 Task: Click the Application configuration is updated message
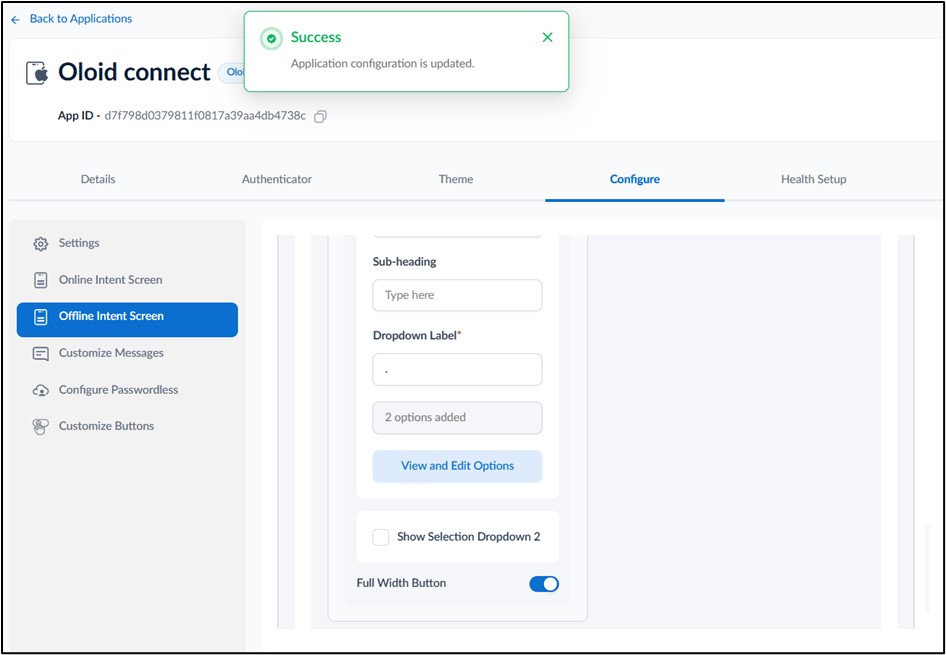pos(383,64)
